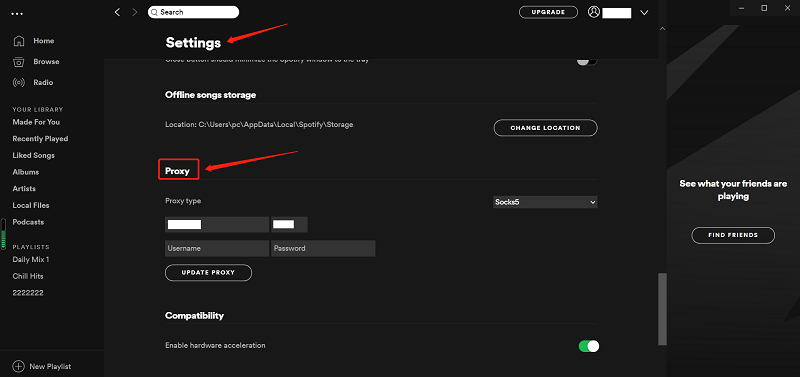Screen dimensions: 800x377
Task: Open Browse in the sidebar
Action: point(46,62)
